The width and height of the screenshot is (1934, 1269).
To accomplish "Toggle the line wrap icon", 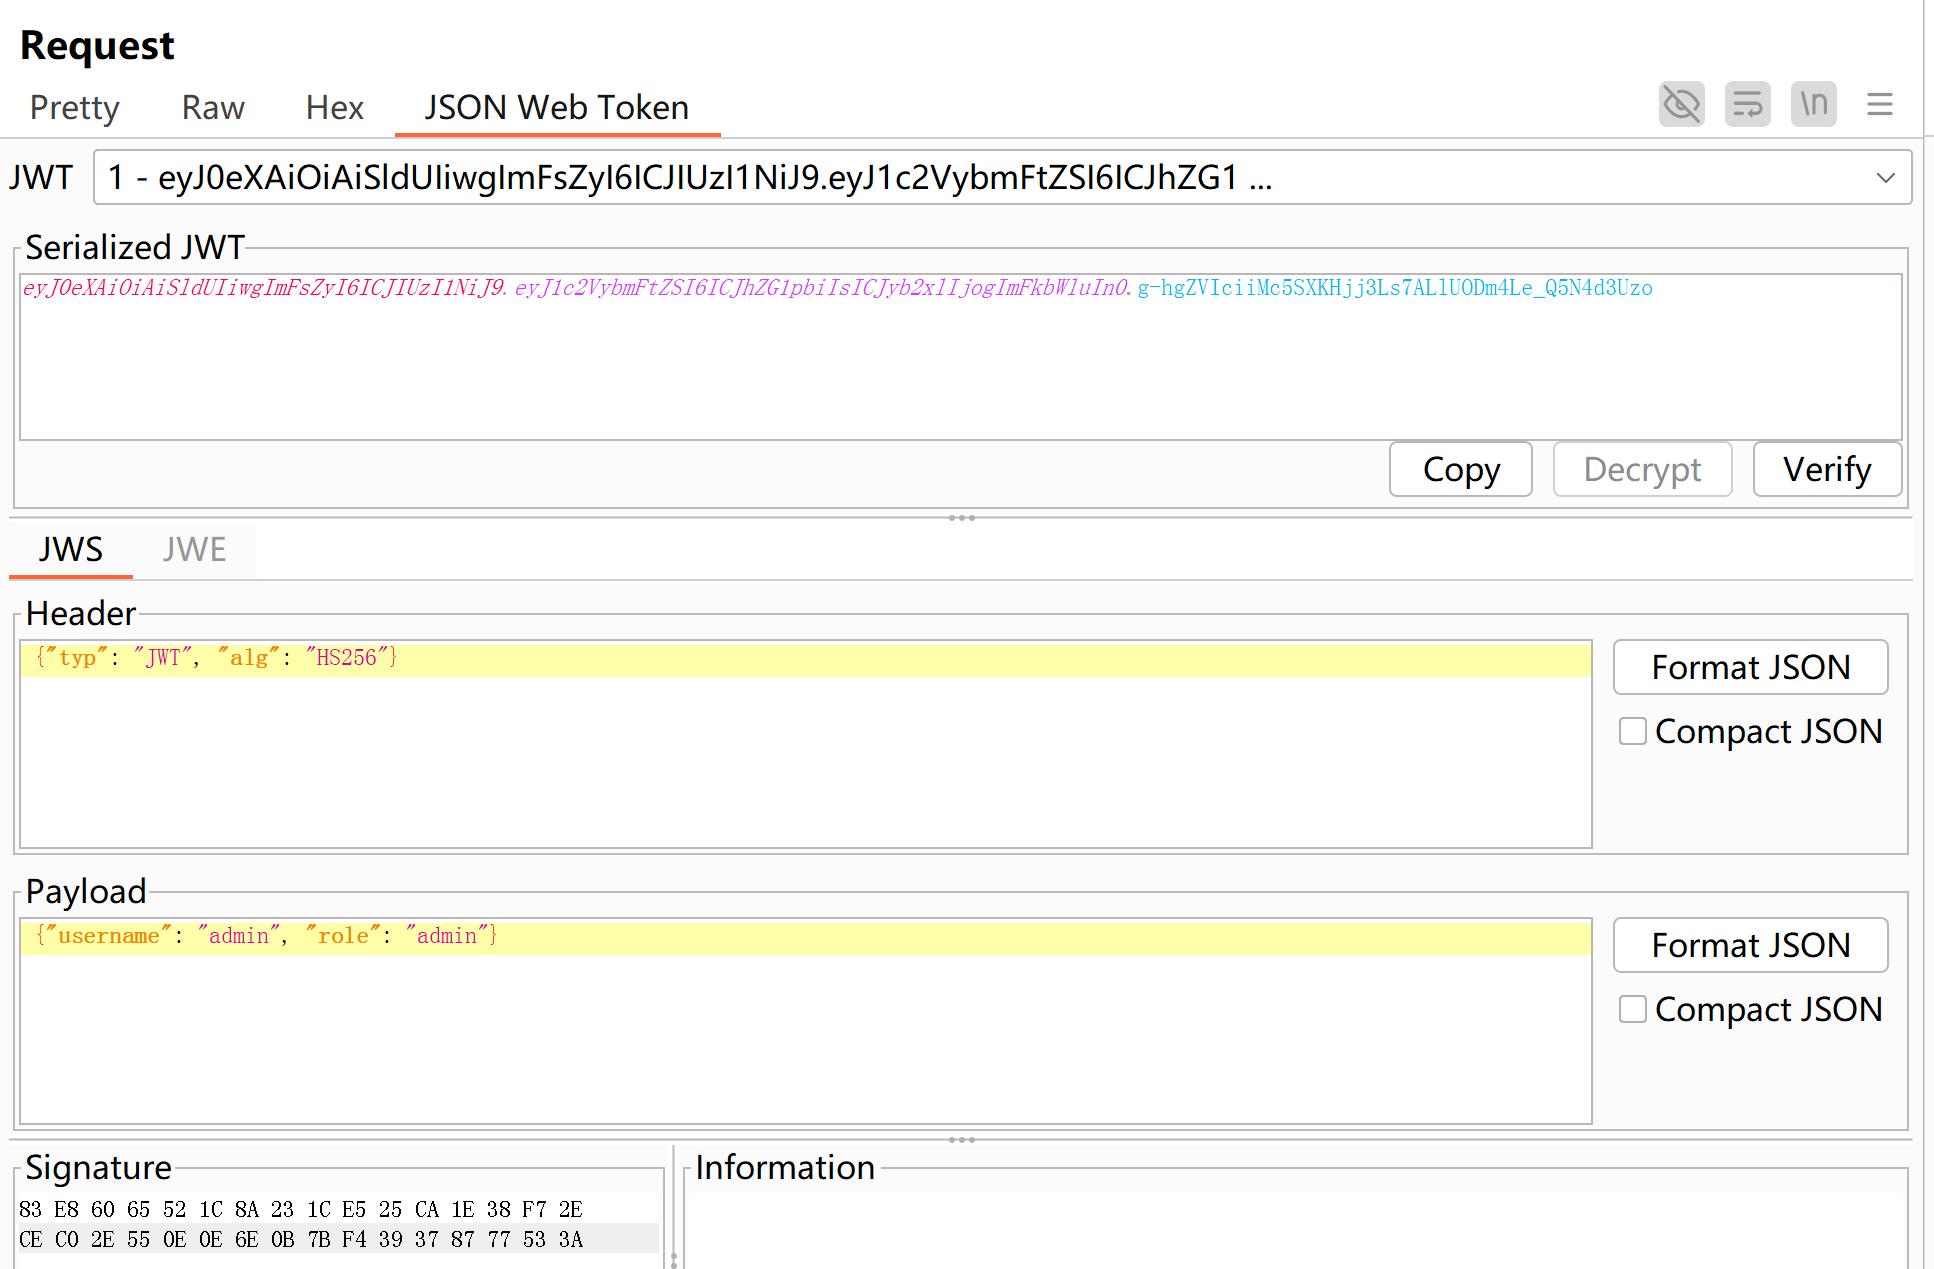I will pyautogui.click(x=1747, y=104).
